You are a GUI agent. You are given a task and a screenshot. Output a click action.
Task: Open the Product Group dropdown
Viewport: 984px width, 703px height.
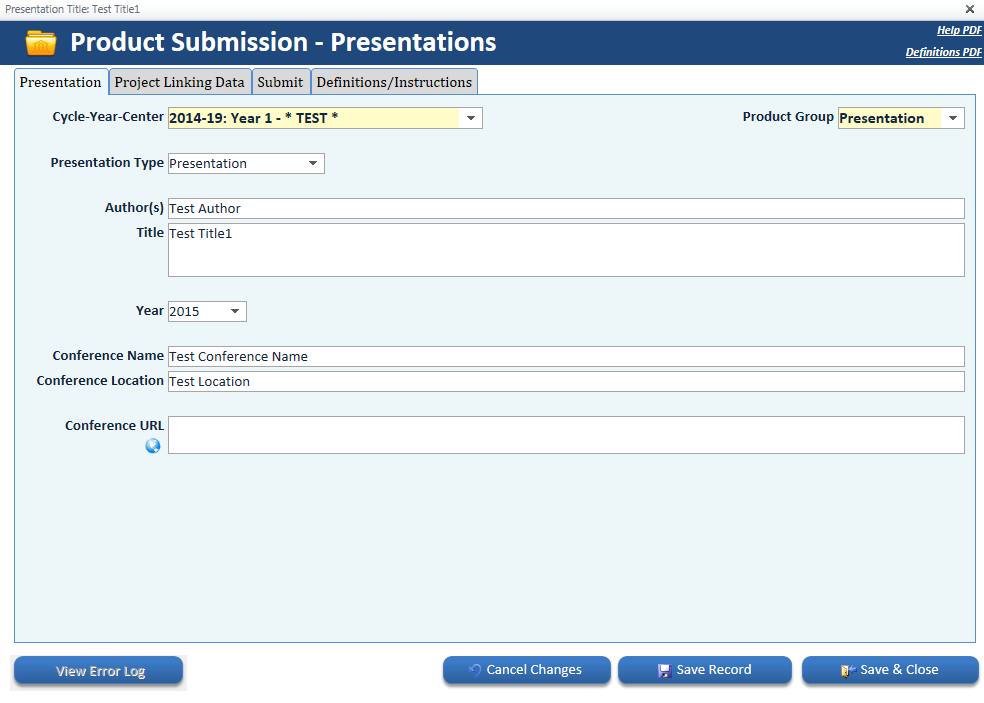click(x=953, y=118)
